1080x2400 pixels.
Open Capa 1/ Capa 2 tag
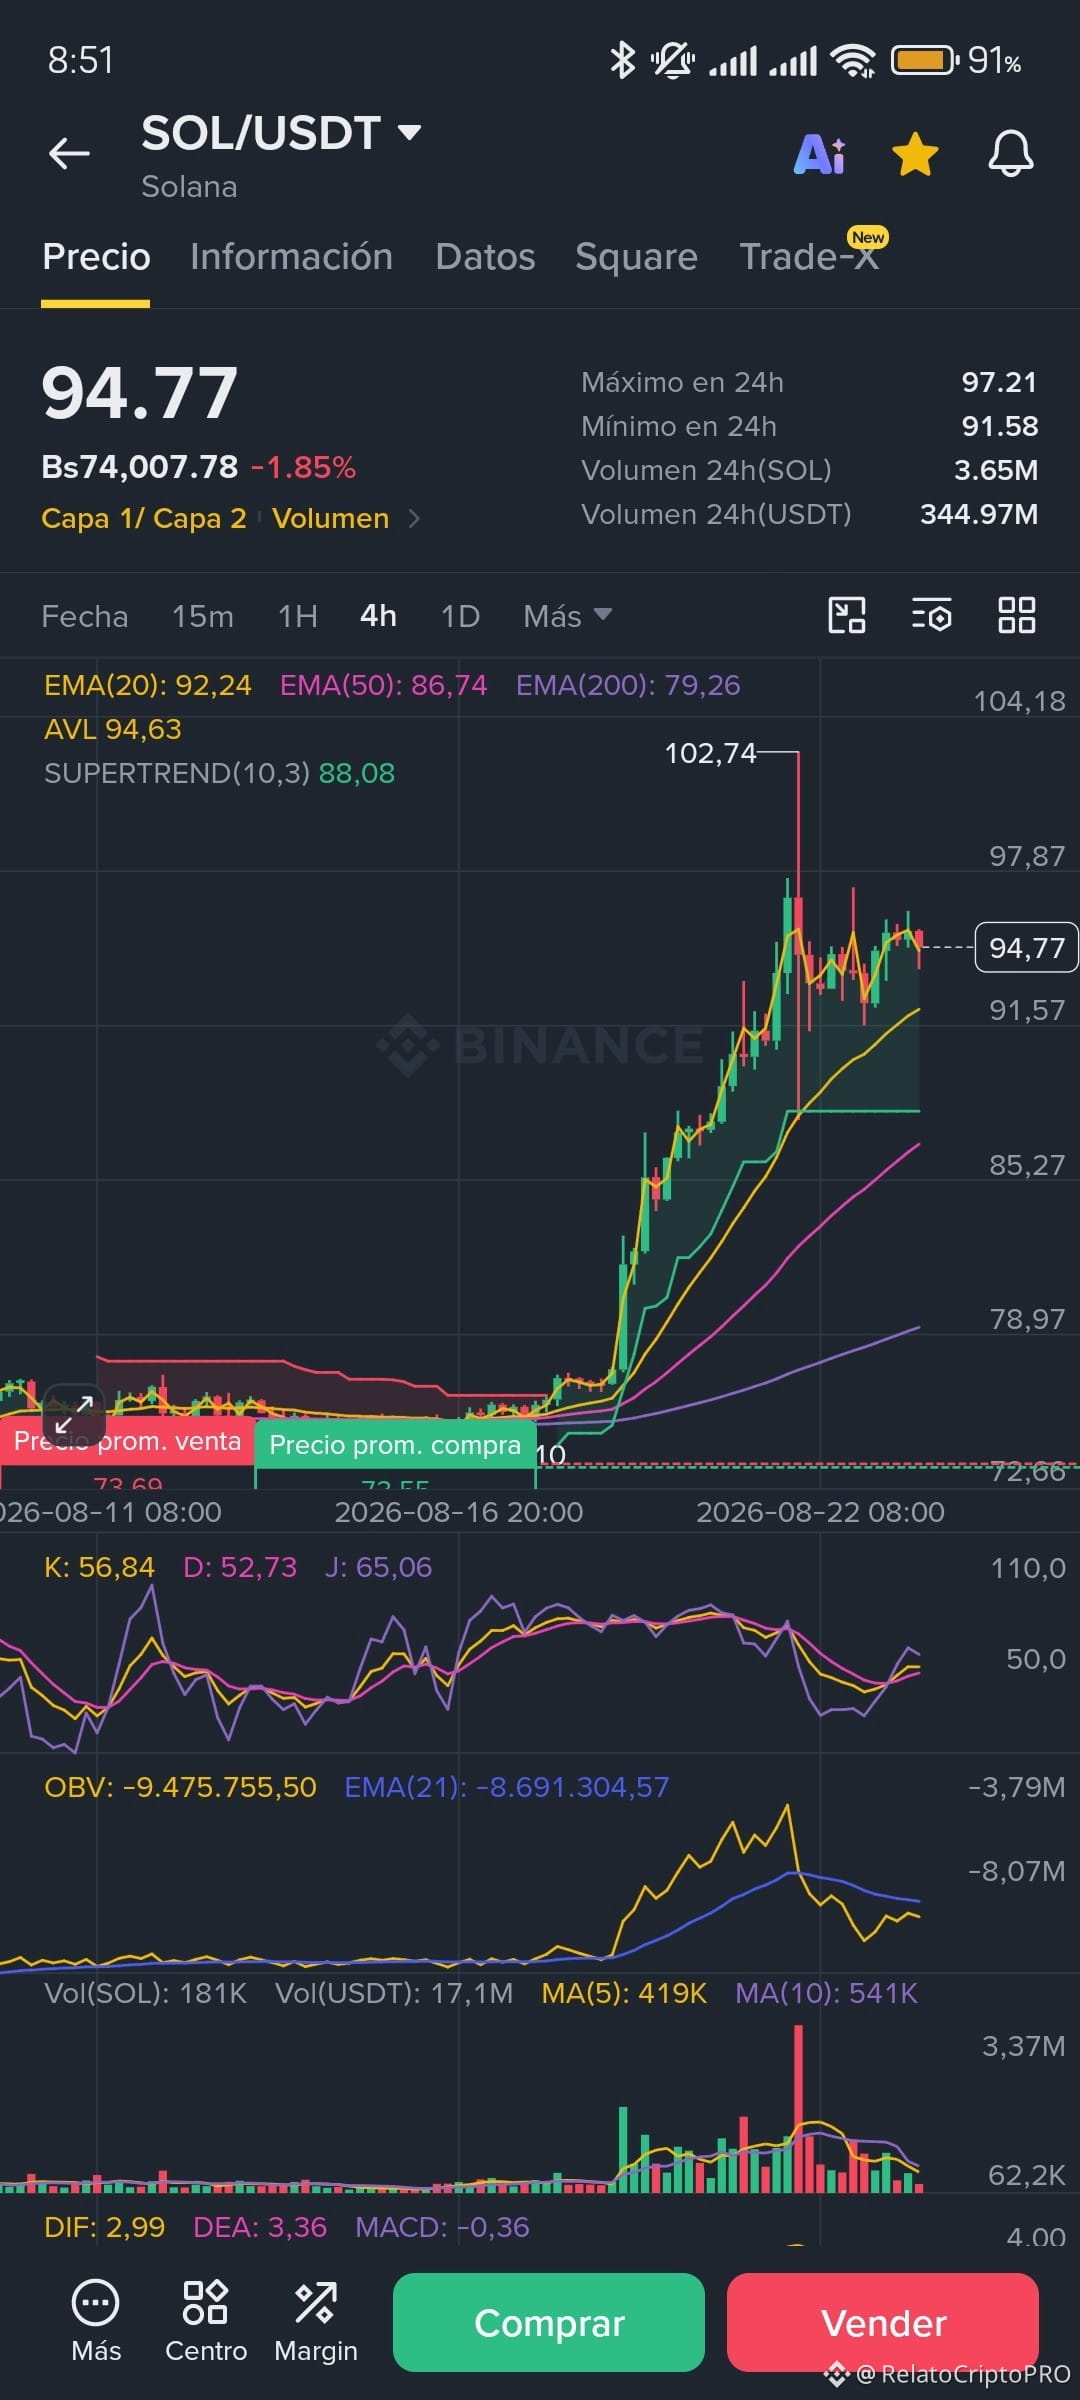[144, 518]
